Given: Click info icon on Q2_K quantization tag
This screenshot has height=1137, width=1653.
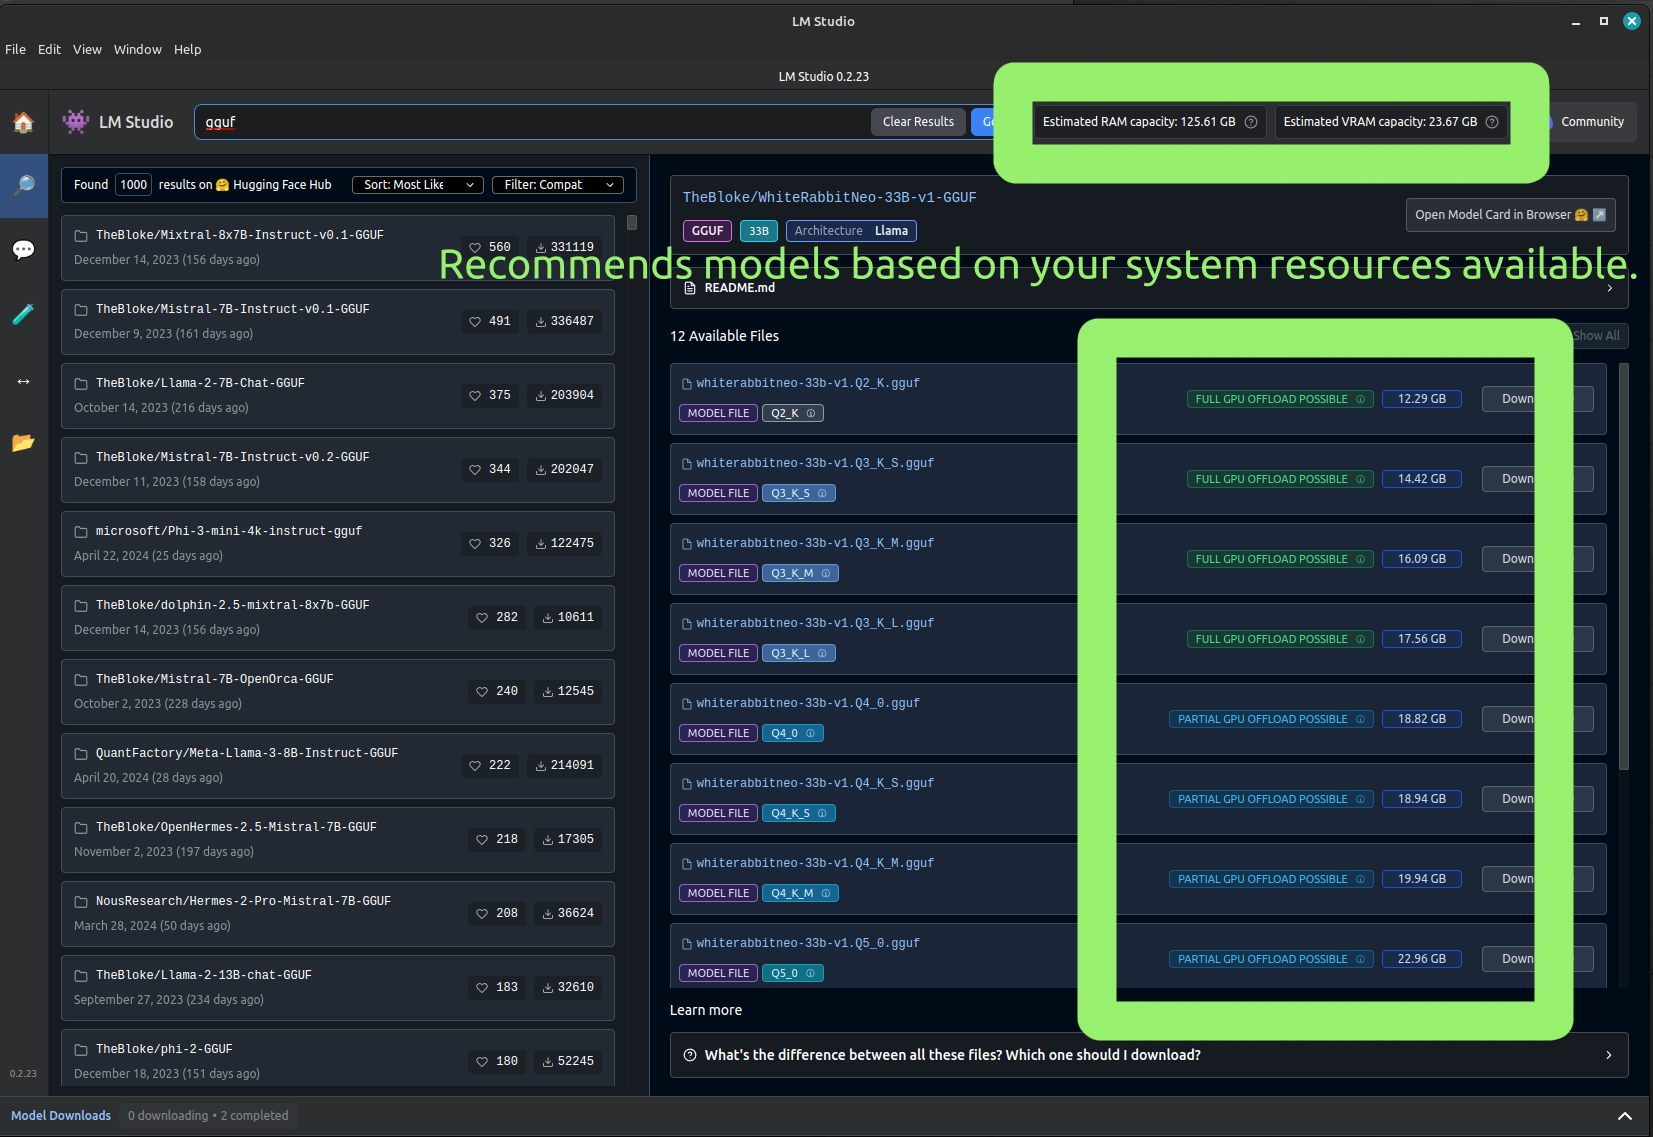Looking at the screenshot, I should coord(811,413).
